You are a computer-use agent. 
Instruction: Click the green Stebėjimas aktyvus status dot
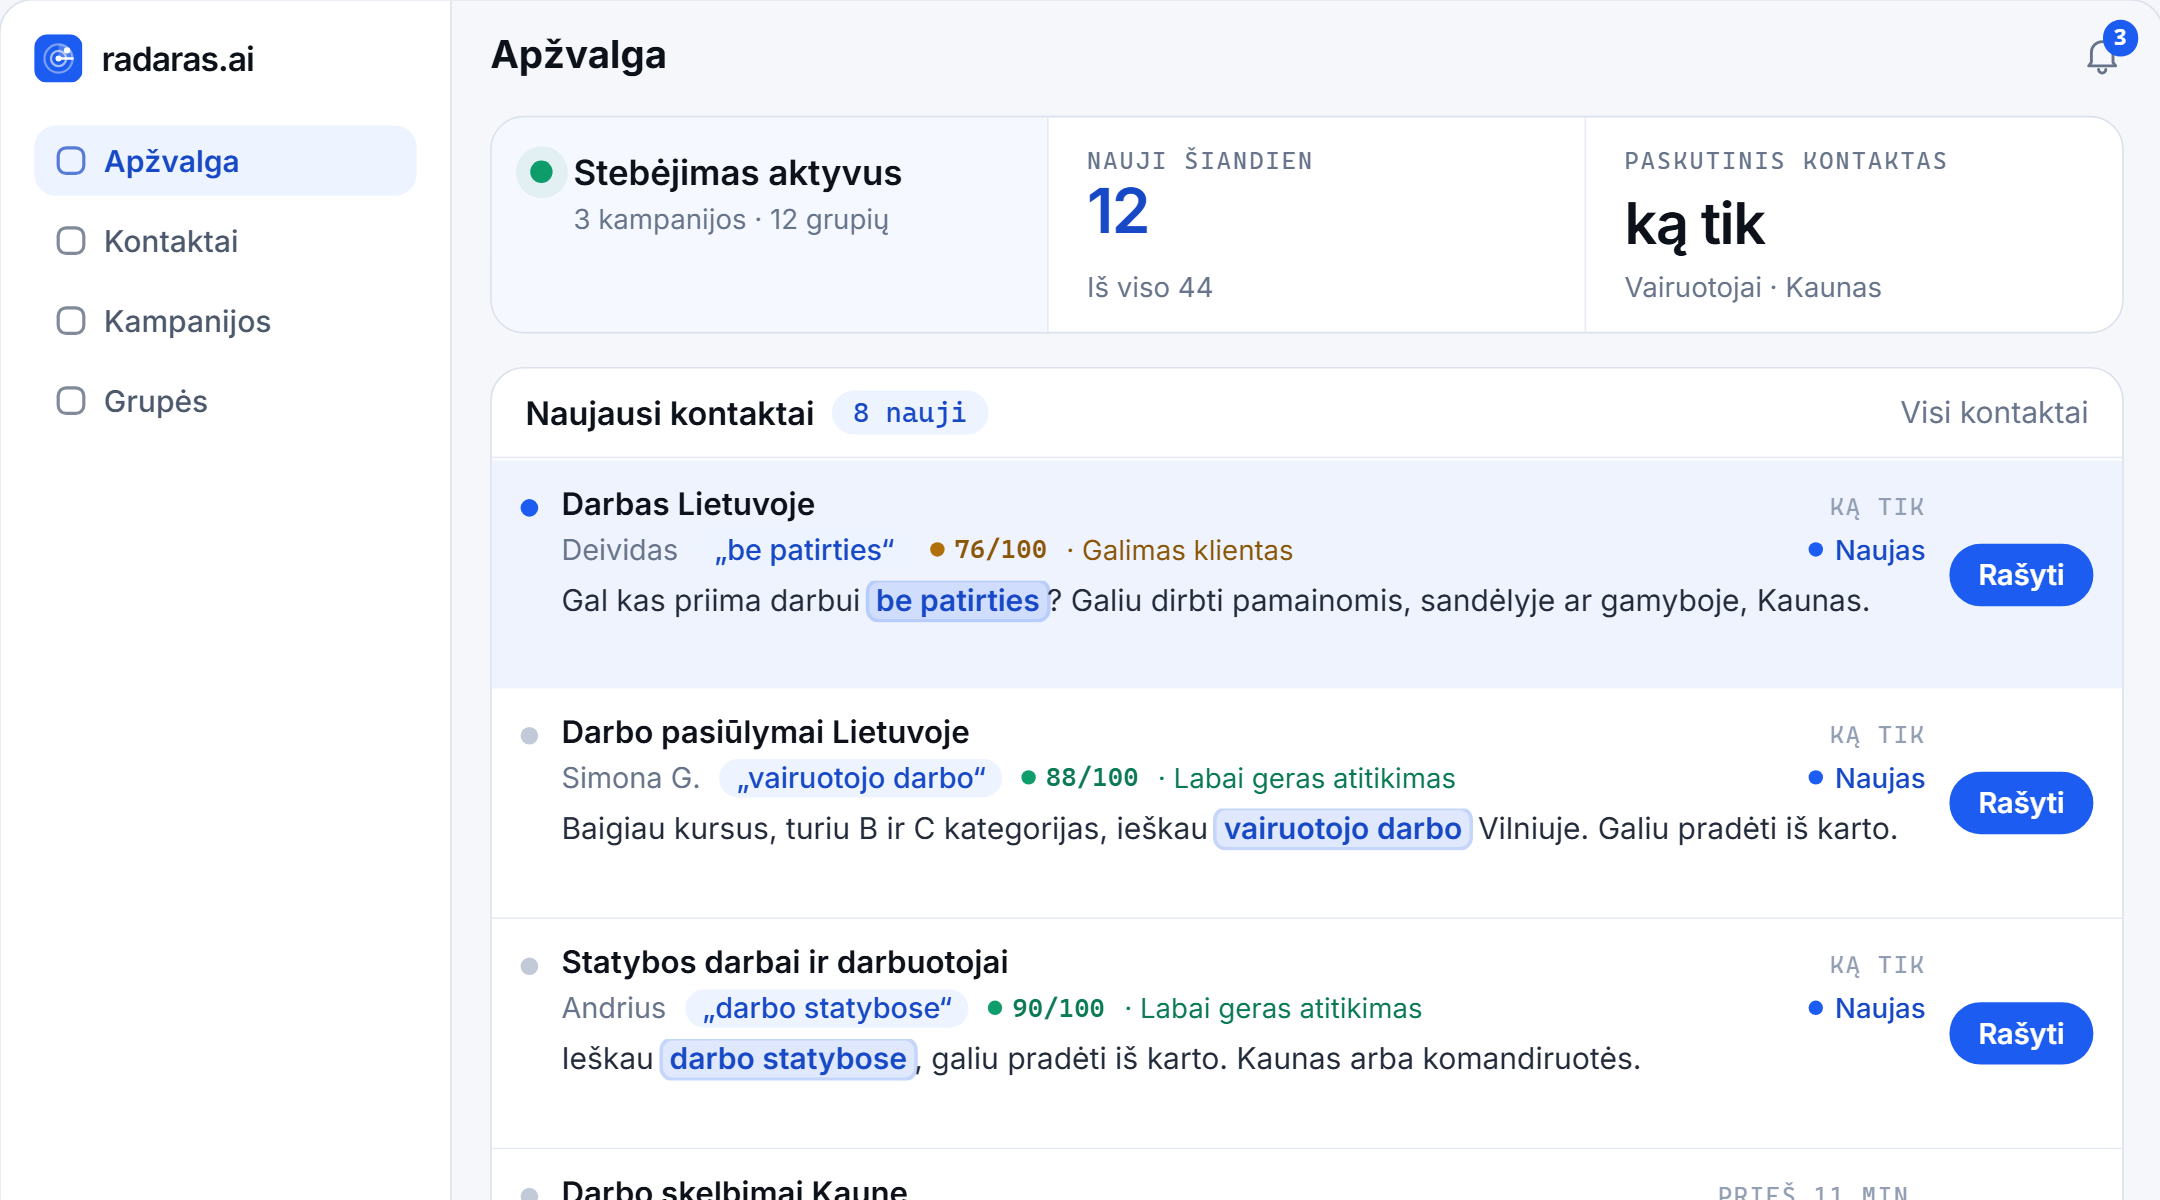point(541,172)
